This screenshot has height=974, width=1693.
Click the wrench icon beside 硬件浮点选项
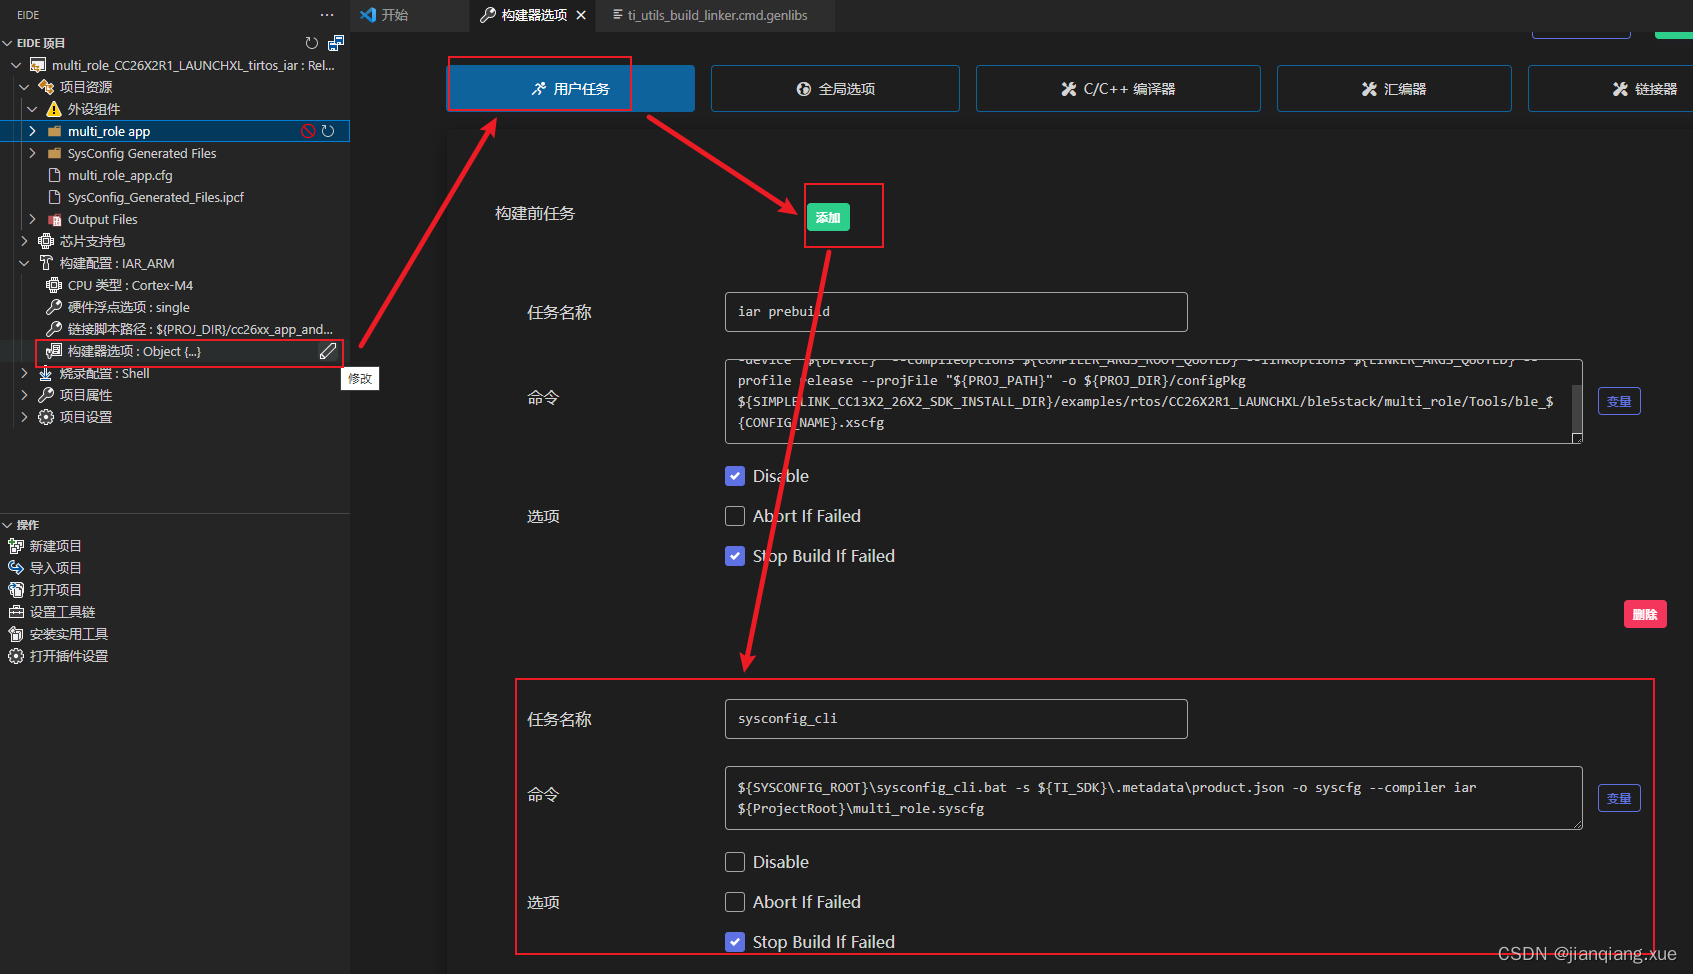[x=54, y=307]
